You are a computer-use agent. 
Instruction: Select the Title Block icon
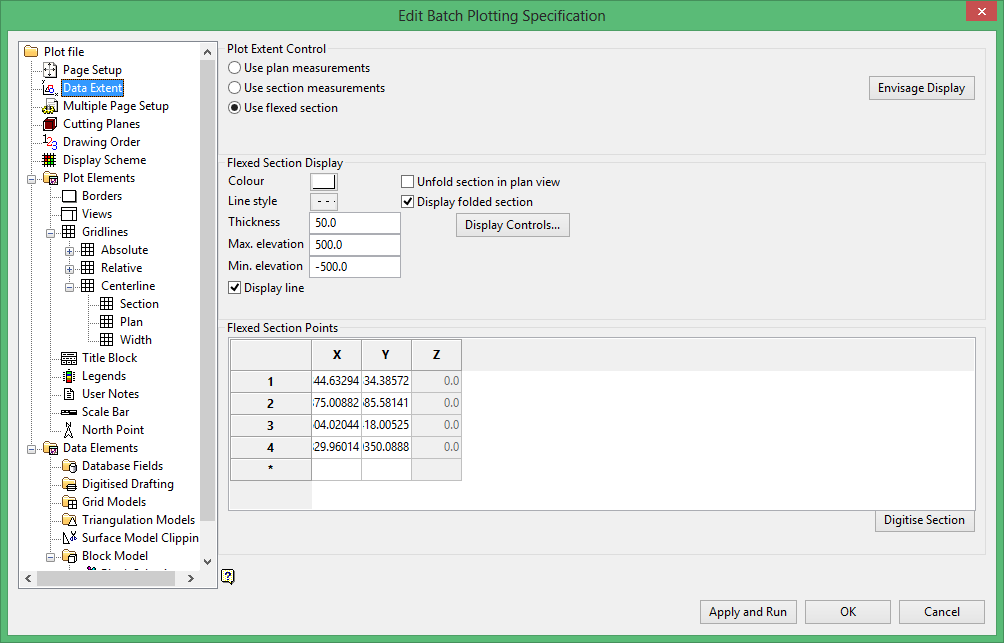pos(69,358)
